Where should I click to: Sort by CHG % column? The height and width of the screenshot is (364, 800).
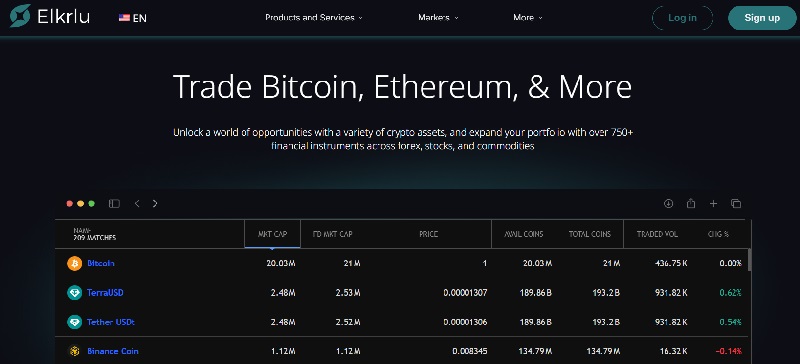click(x=718, y=234)
